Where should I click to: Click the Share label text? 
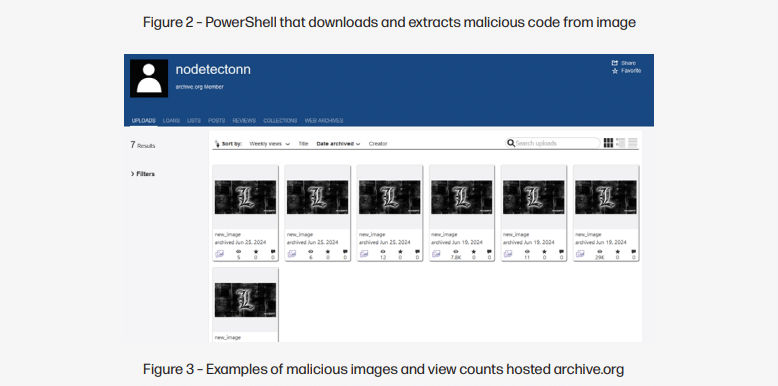[x=628, y=63]
